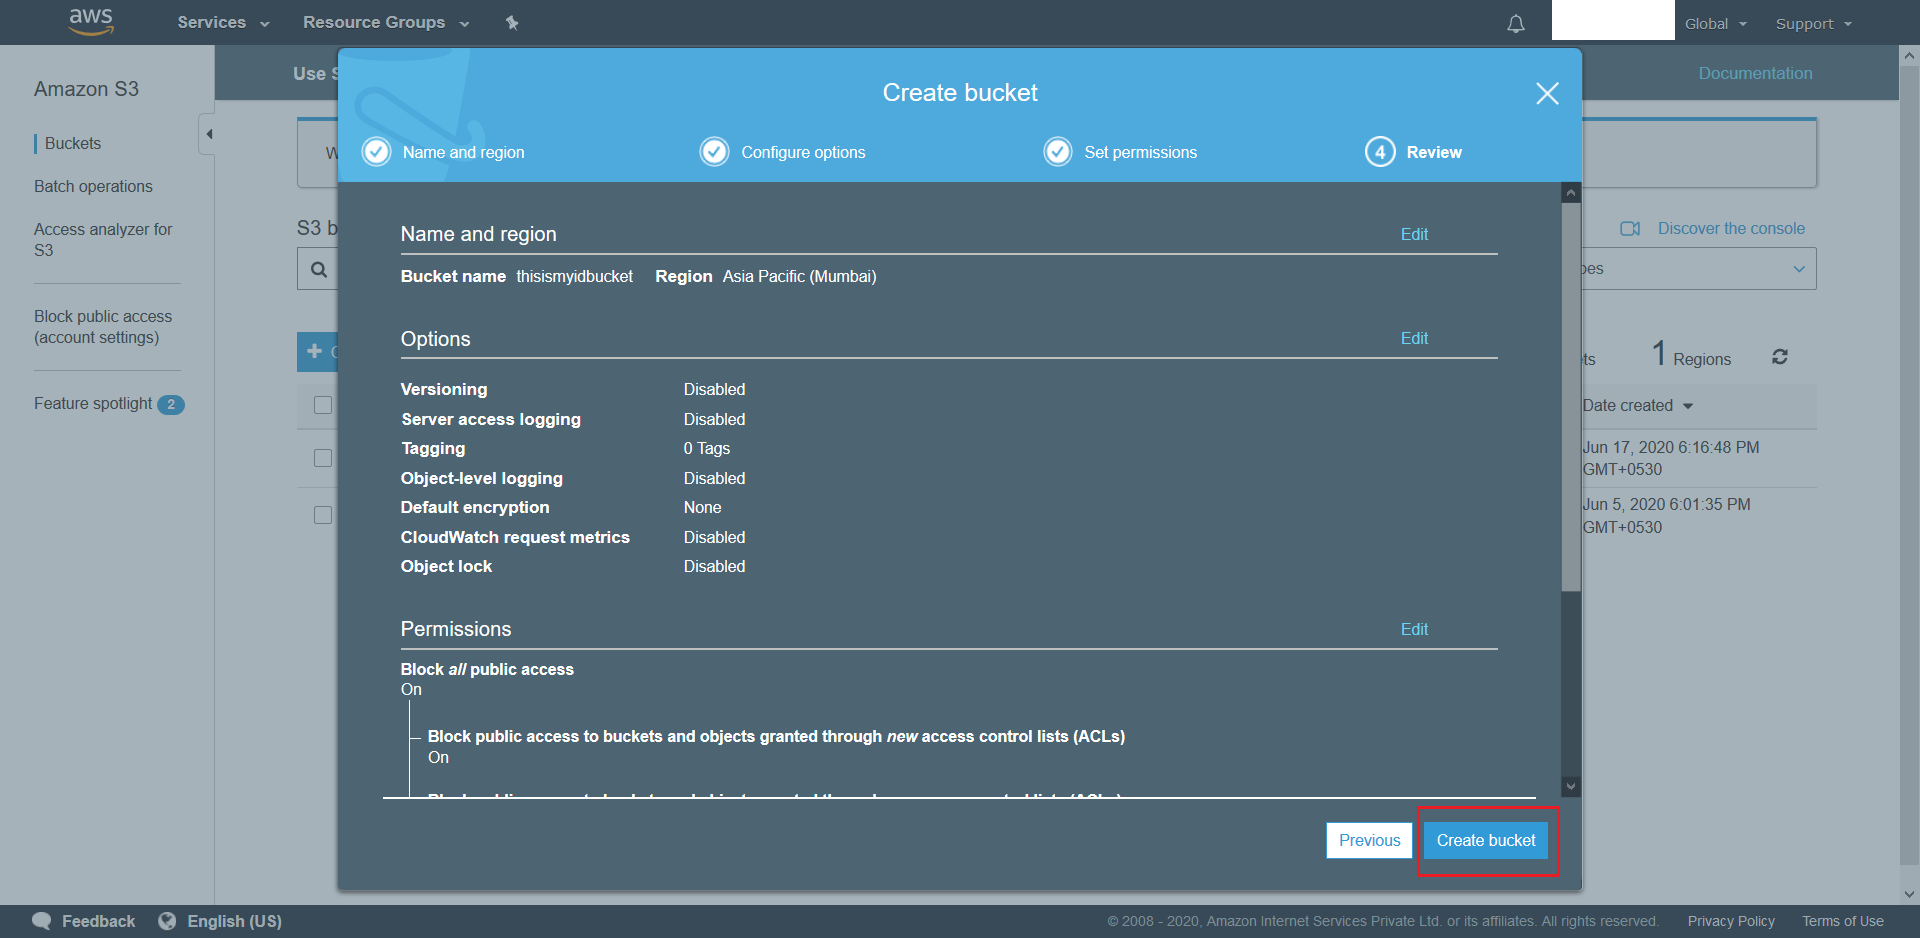Open the Services dropdown
This screenshot has width=1920, height=938.
click(x=223, y=22)
